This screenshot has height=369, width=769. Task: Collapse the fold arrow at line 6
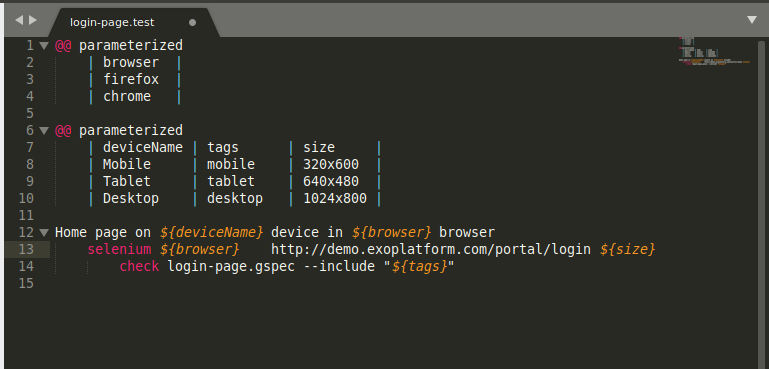(x=44, y=131)
